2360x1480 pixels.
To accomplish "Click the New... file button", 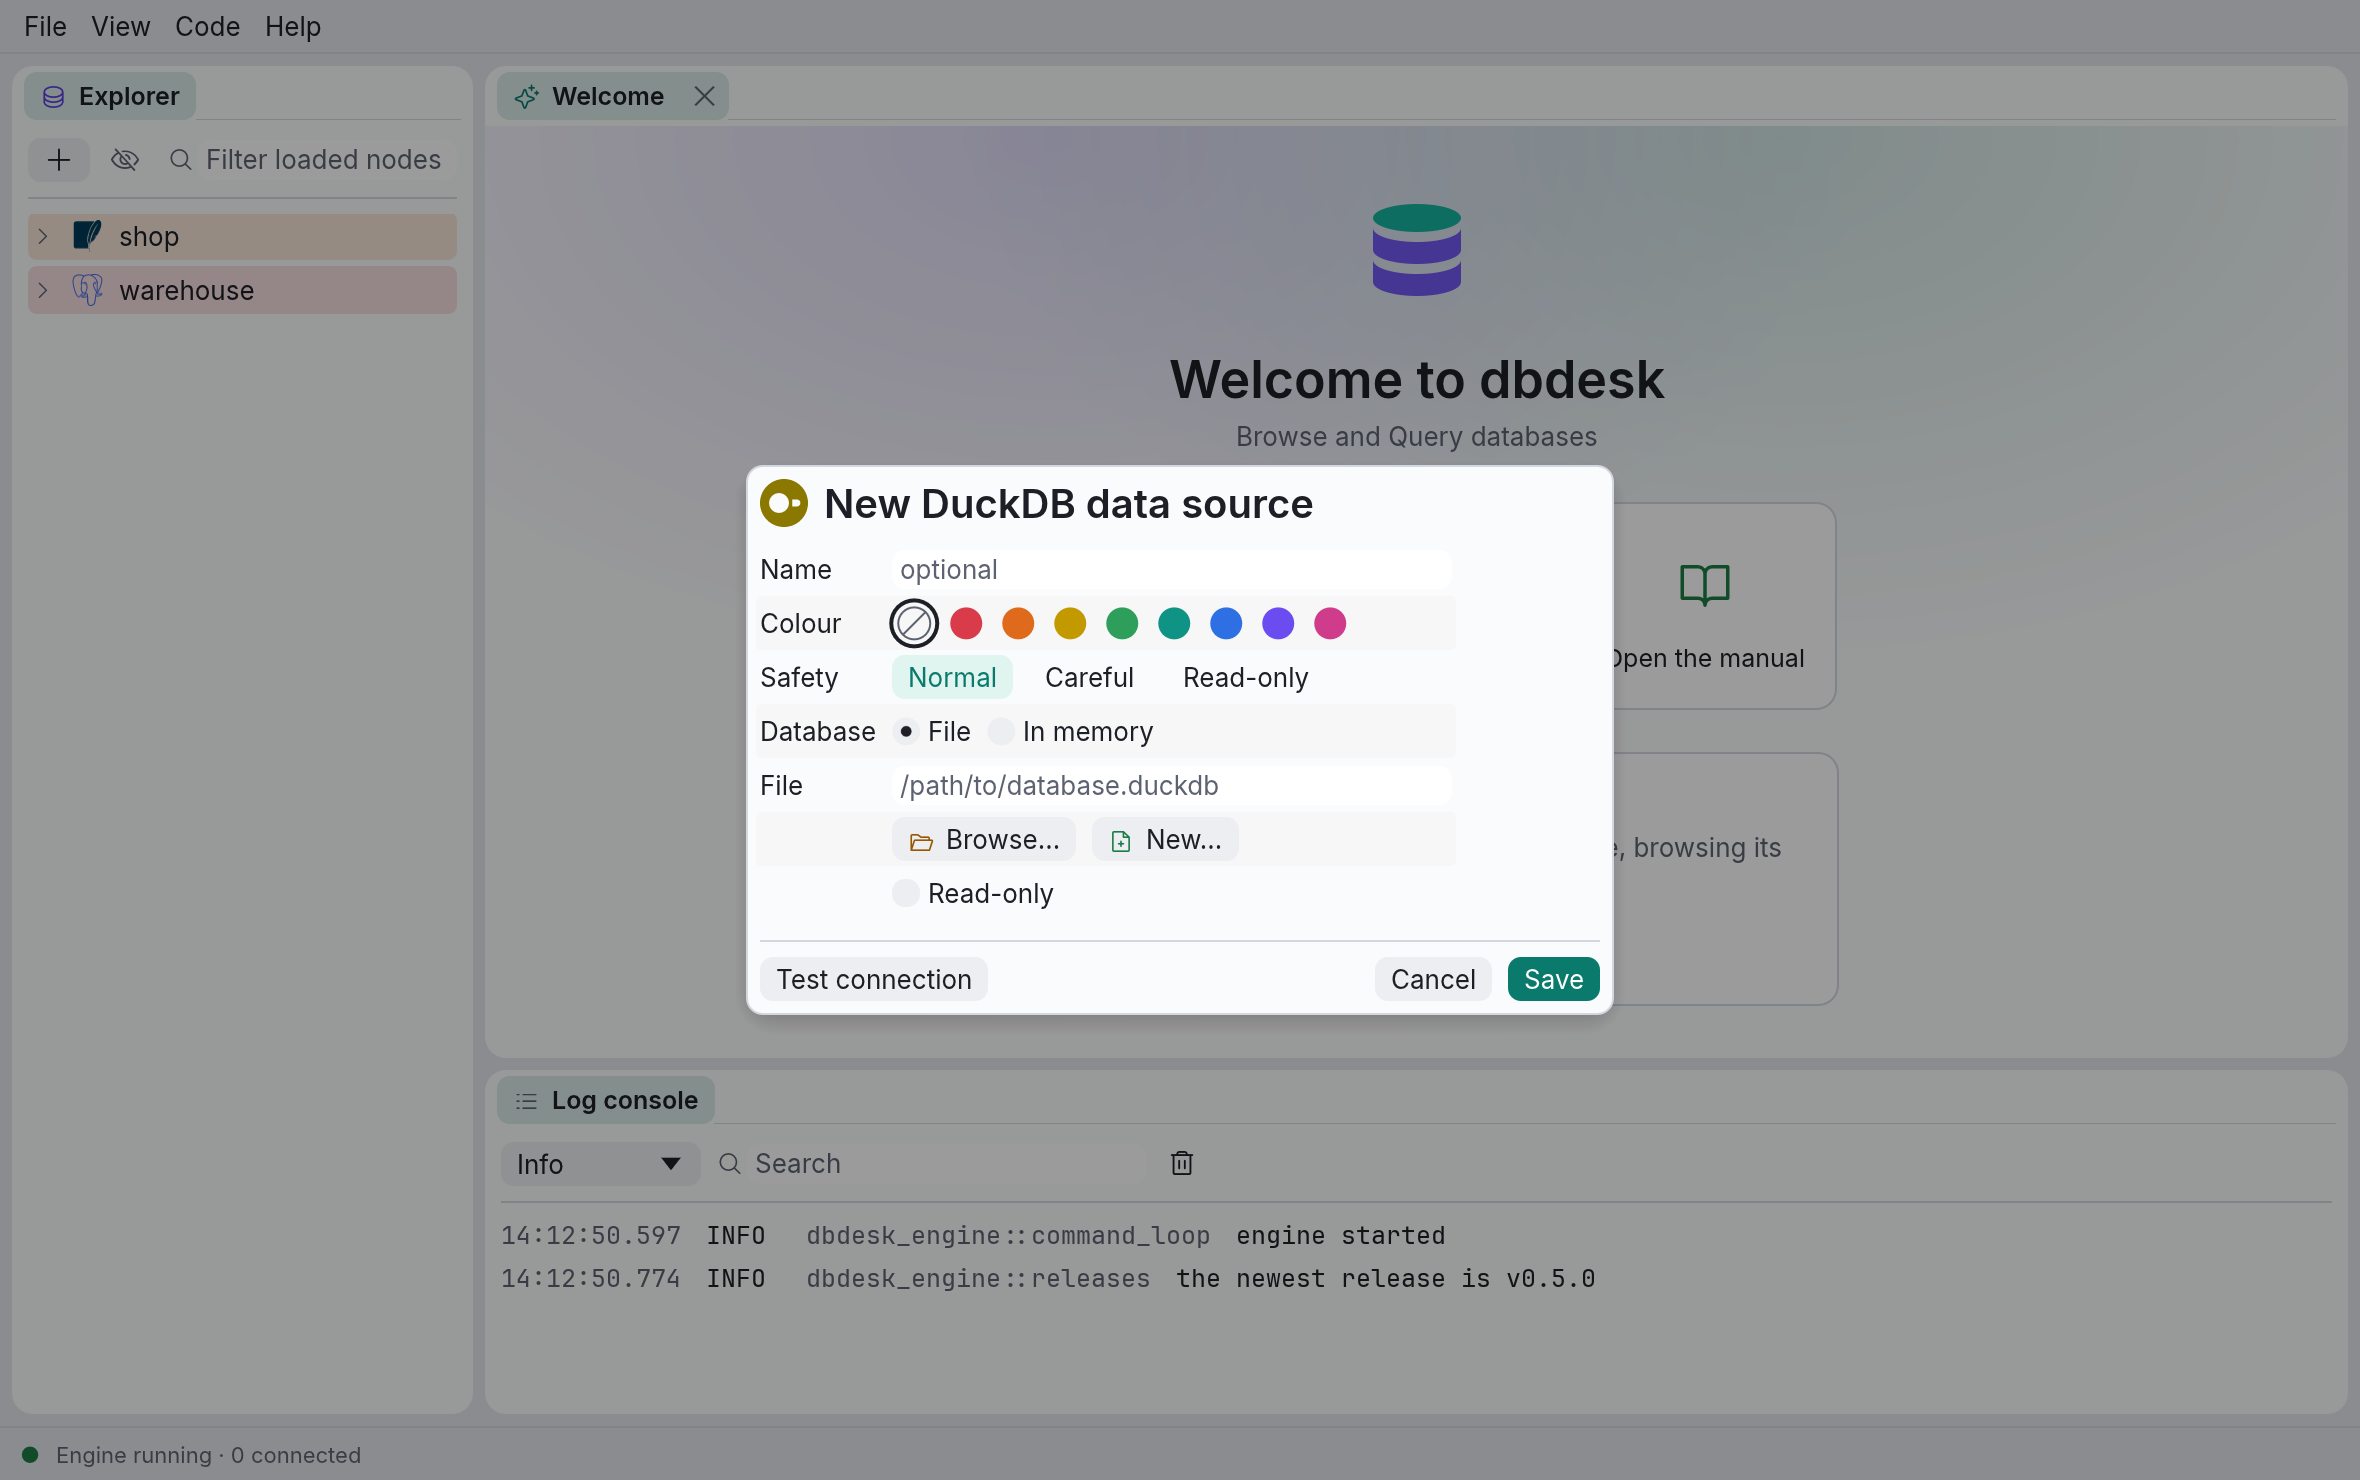I will point(1165,839).
